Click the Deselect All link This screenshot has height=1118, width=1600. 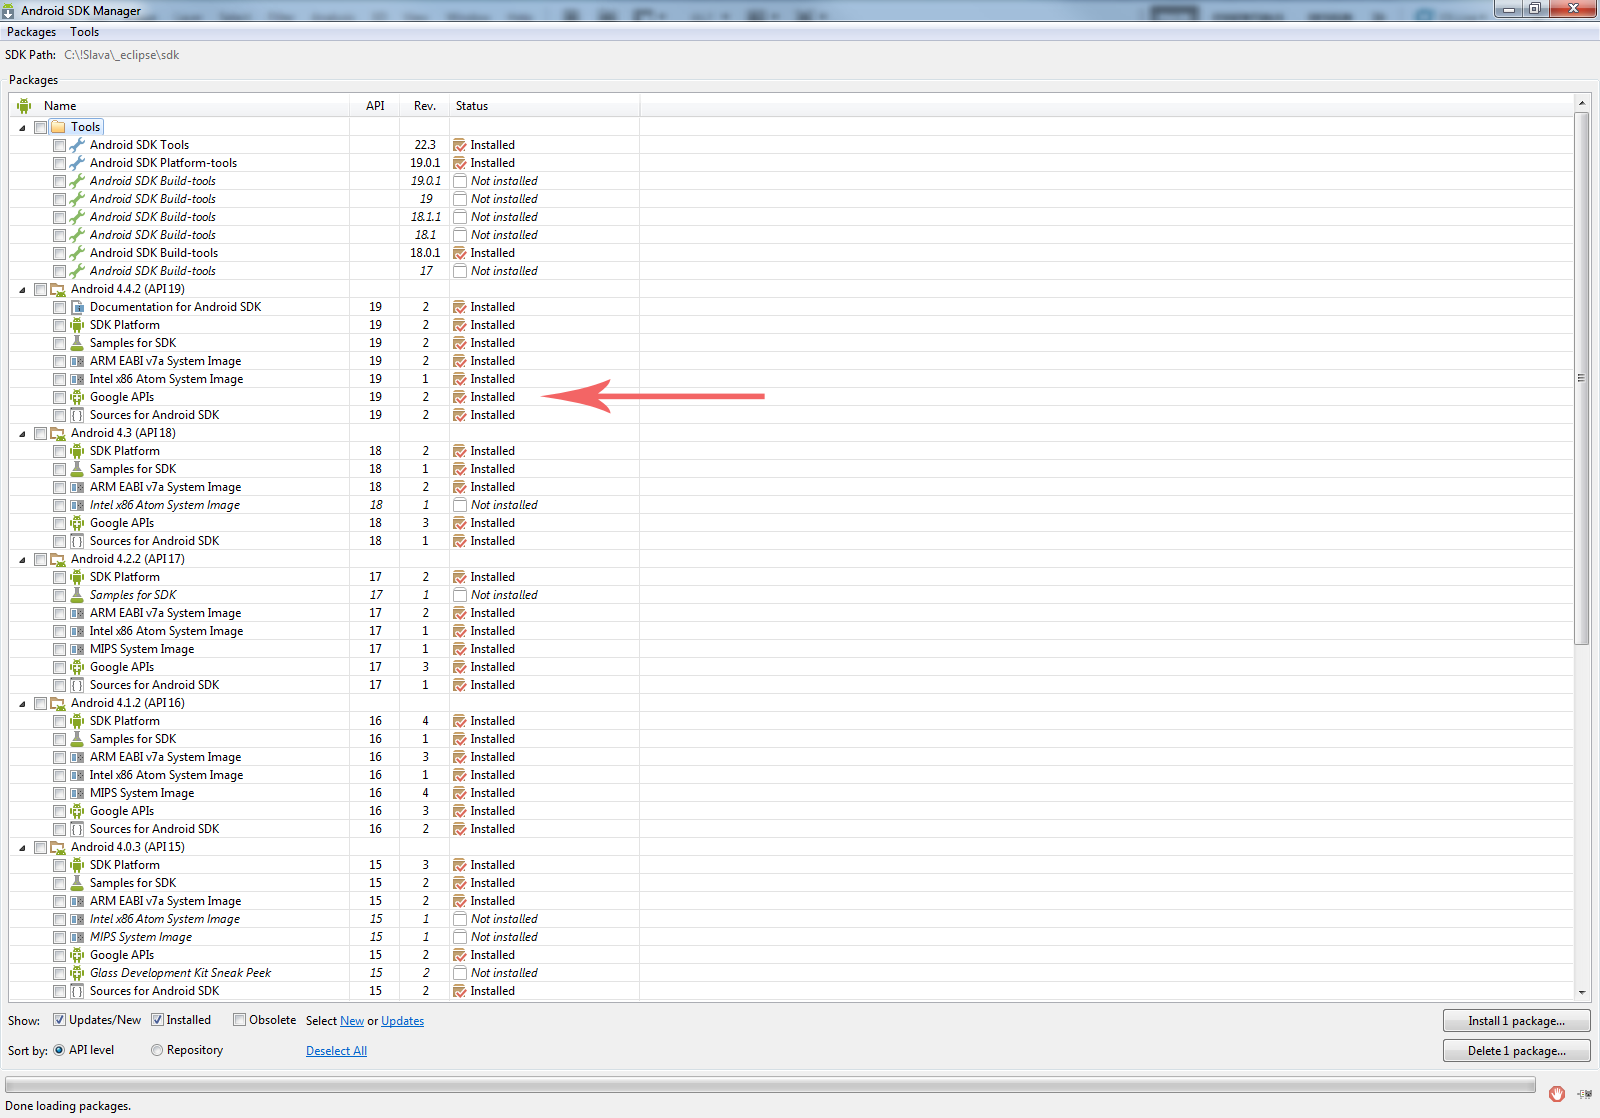point(336,1051)
